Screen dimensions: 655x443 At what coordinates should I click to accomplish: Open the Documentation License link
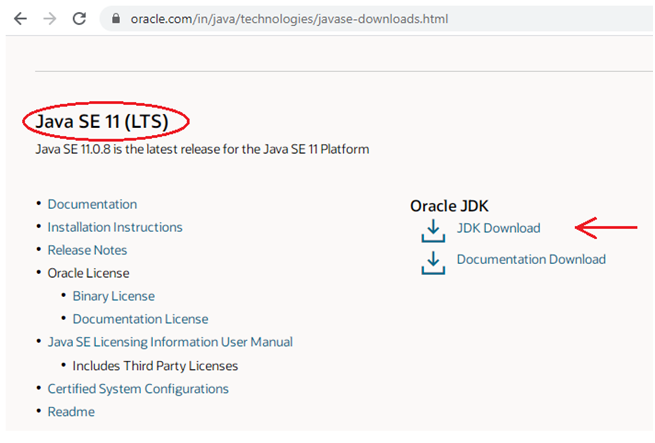coord(140,319)
